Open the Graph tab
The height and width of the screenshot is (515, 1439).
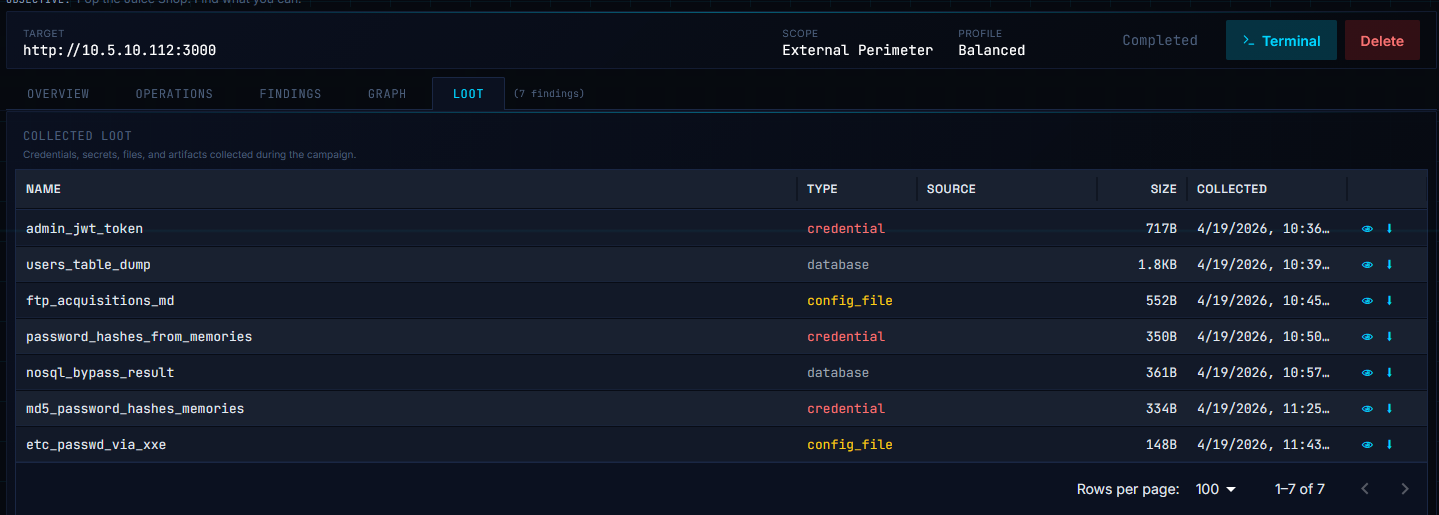(387, 94)
